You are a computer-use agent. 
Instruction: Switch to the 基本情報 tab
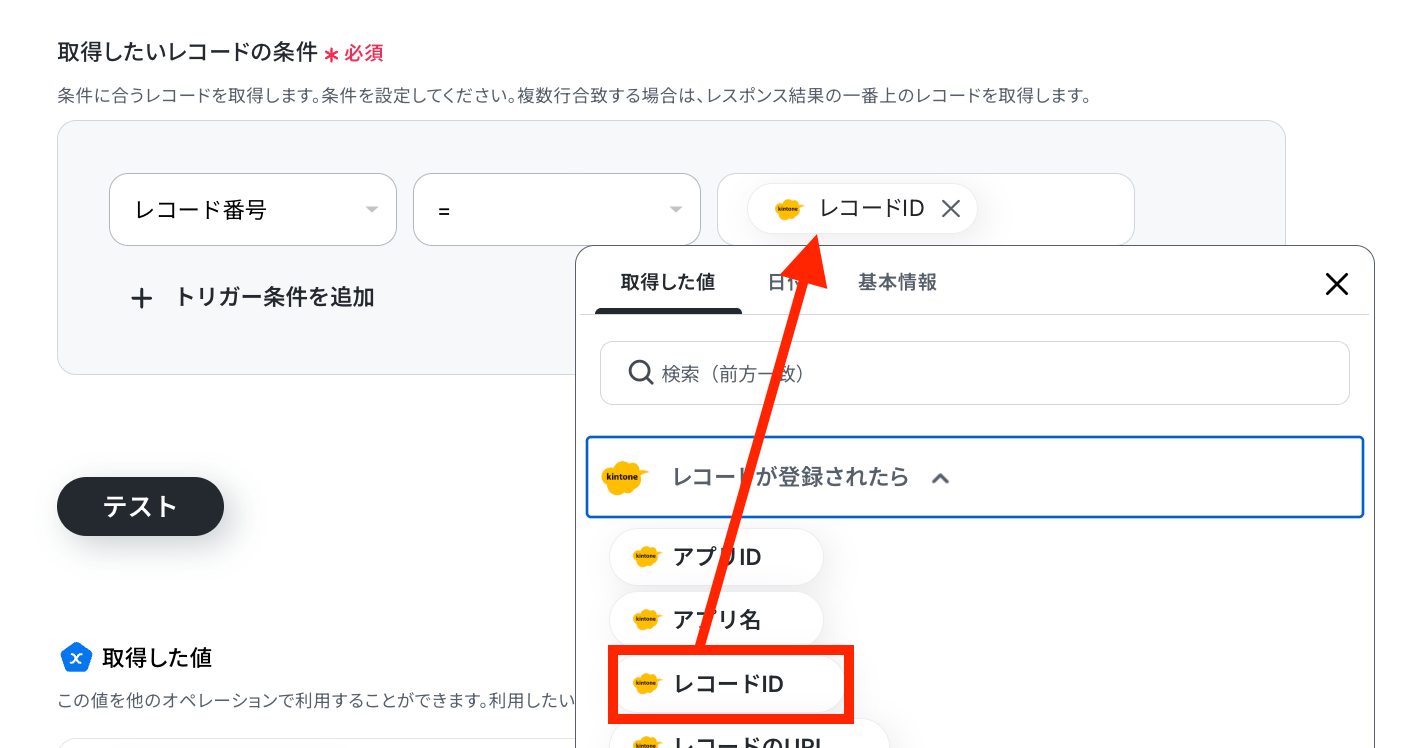(x=897, y=282)
